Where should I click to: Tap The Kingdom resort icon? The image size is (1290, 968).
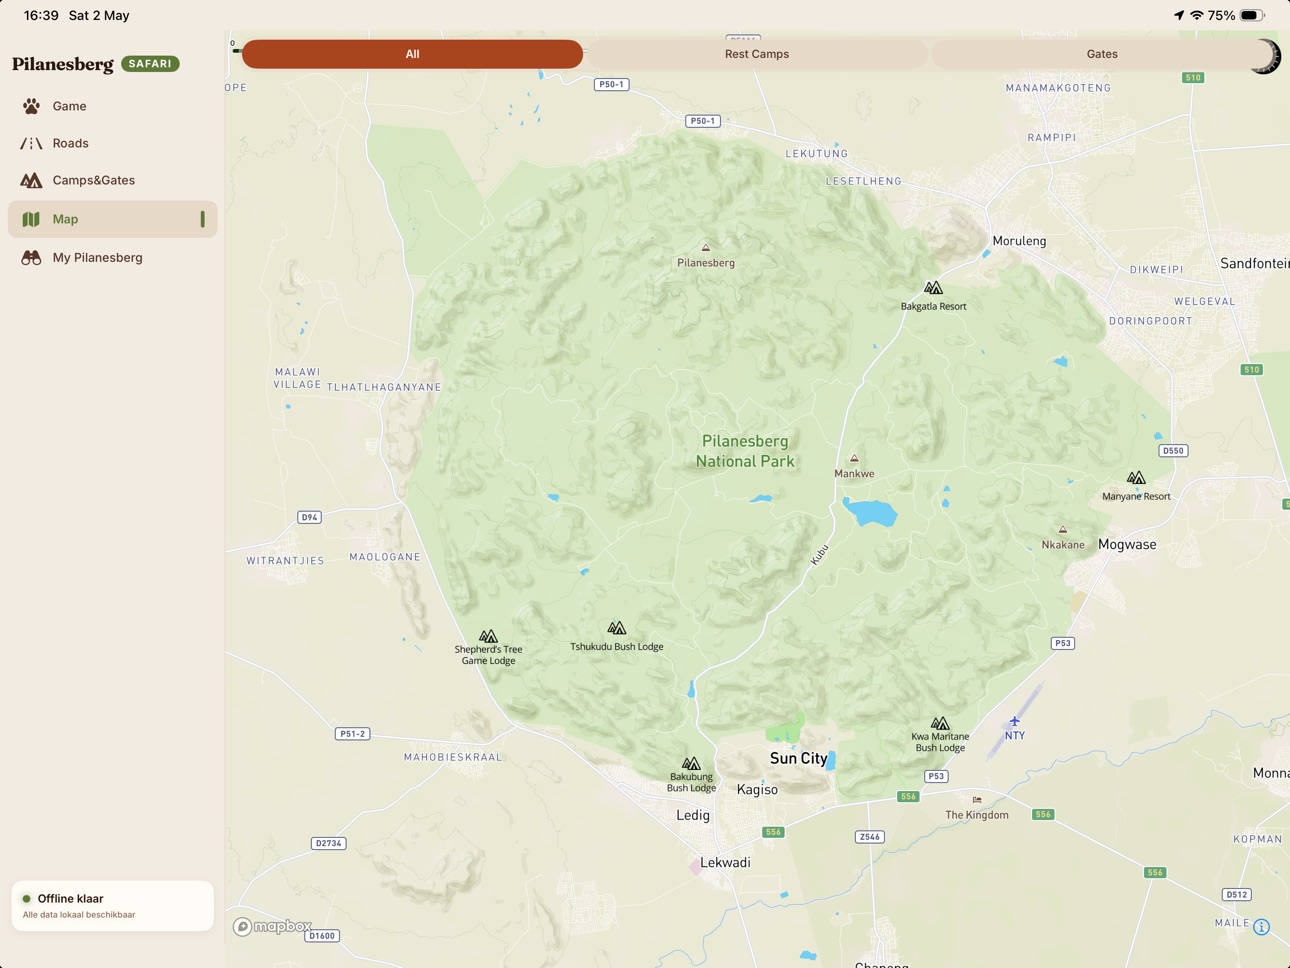977,800
